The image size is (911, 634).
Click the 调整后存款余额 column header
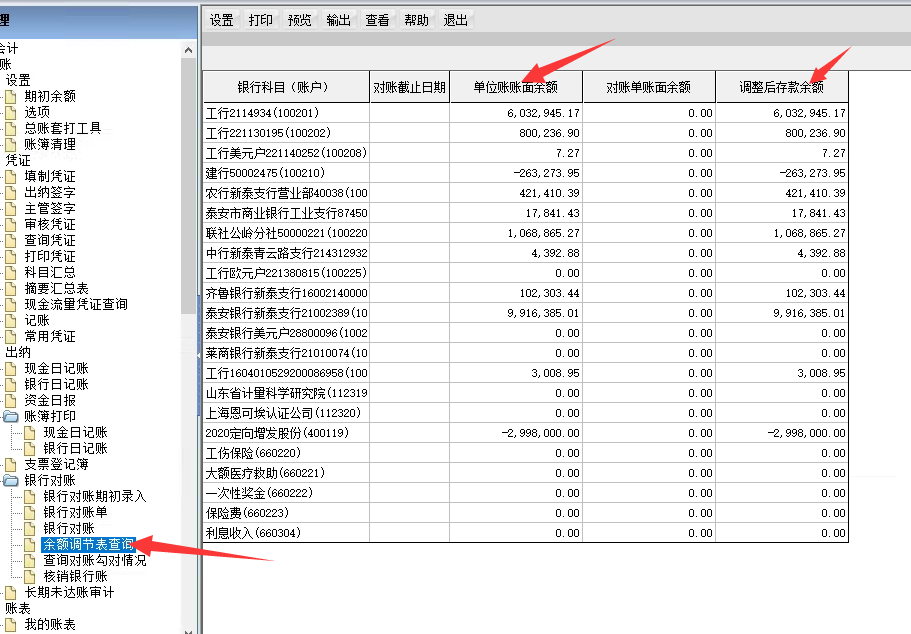coord(782,87)
